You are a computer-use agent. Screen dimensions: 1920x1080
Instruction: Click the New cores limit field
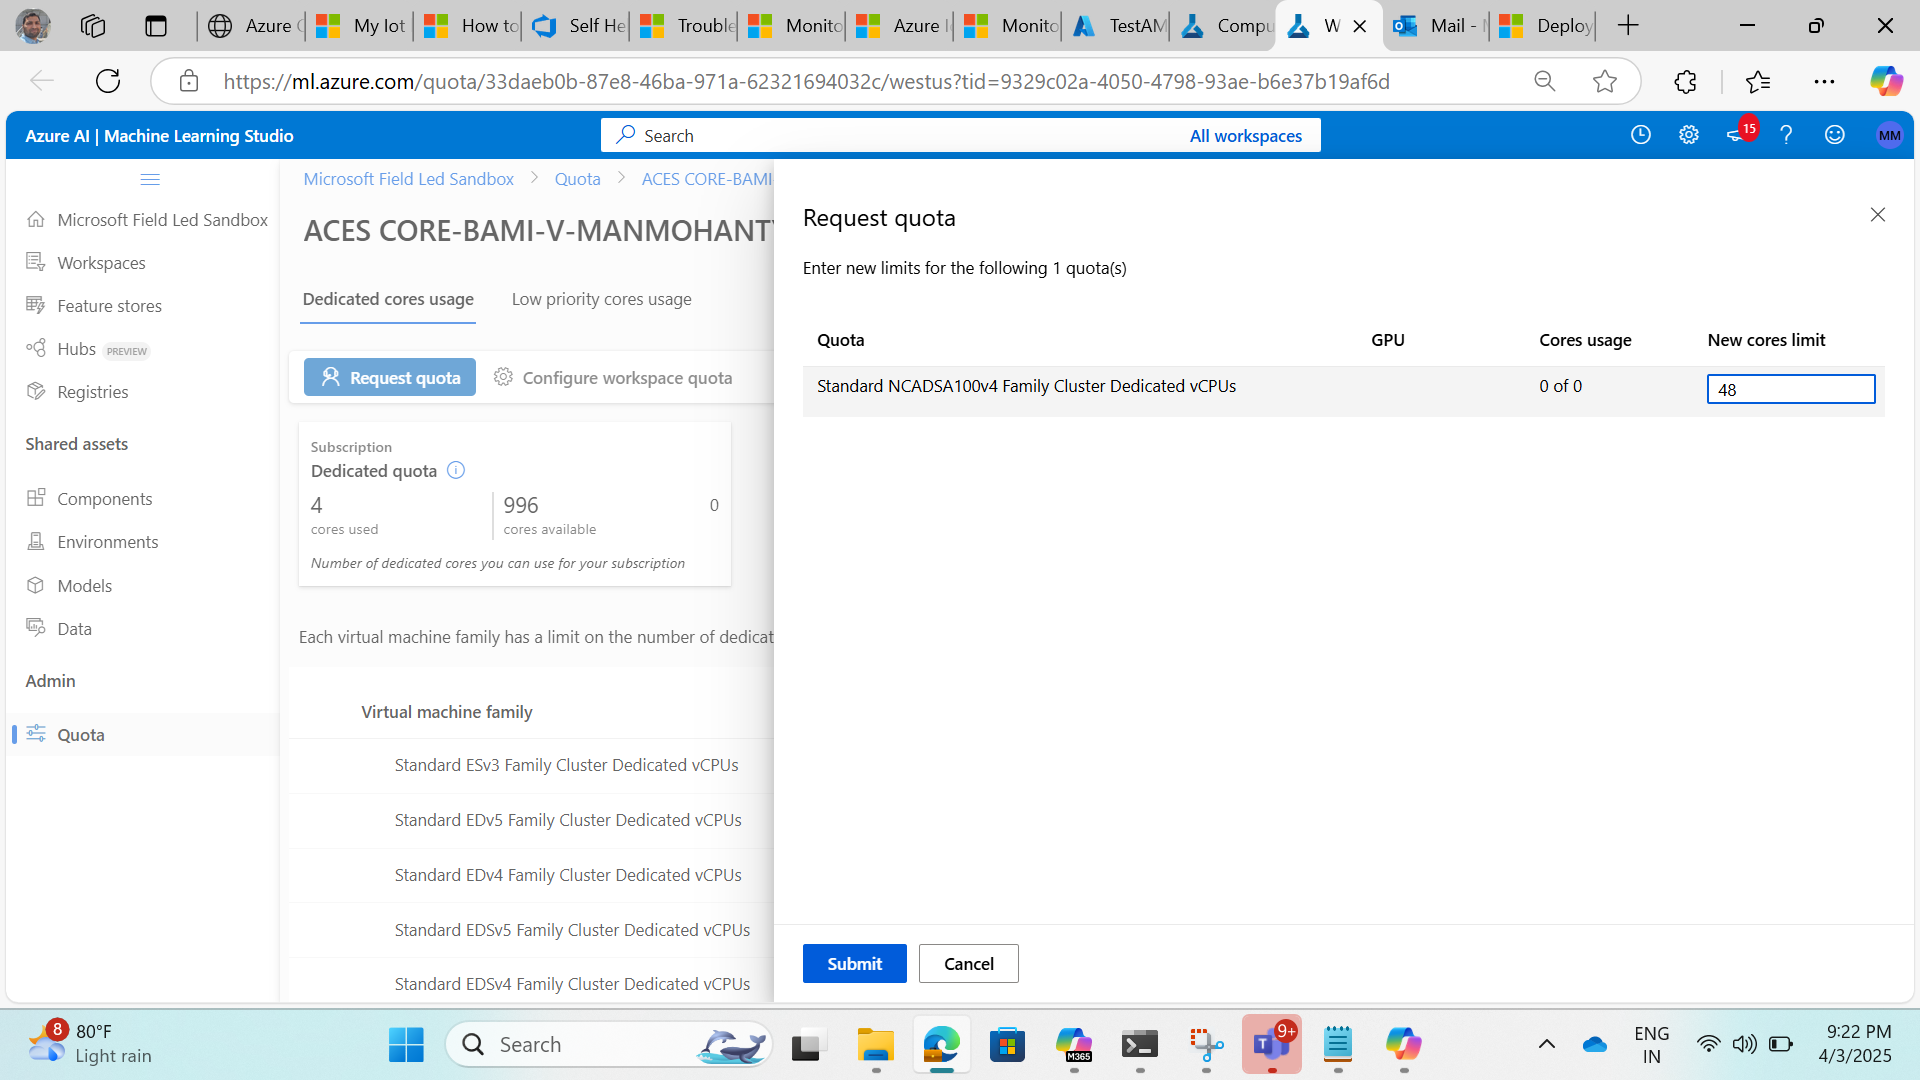click(1790, 390)
